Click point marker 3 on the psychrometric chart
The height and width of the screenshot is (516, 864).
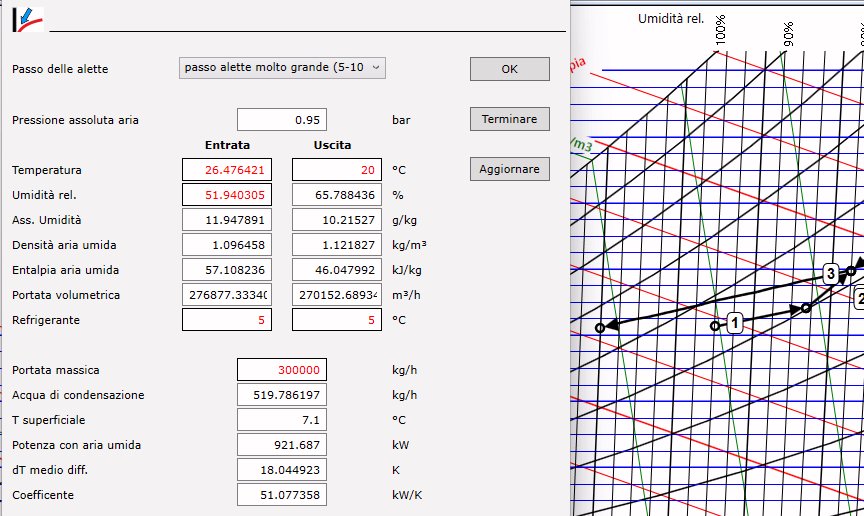(830, 274)
